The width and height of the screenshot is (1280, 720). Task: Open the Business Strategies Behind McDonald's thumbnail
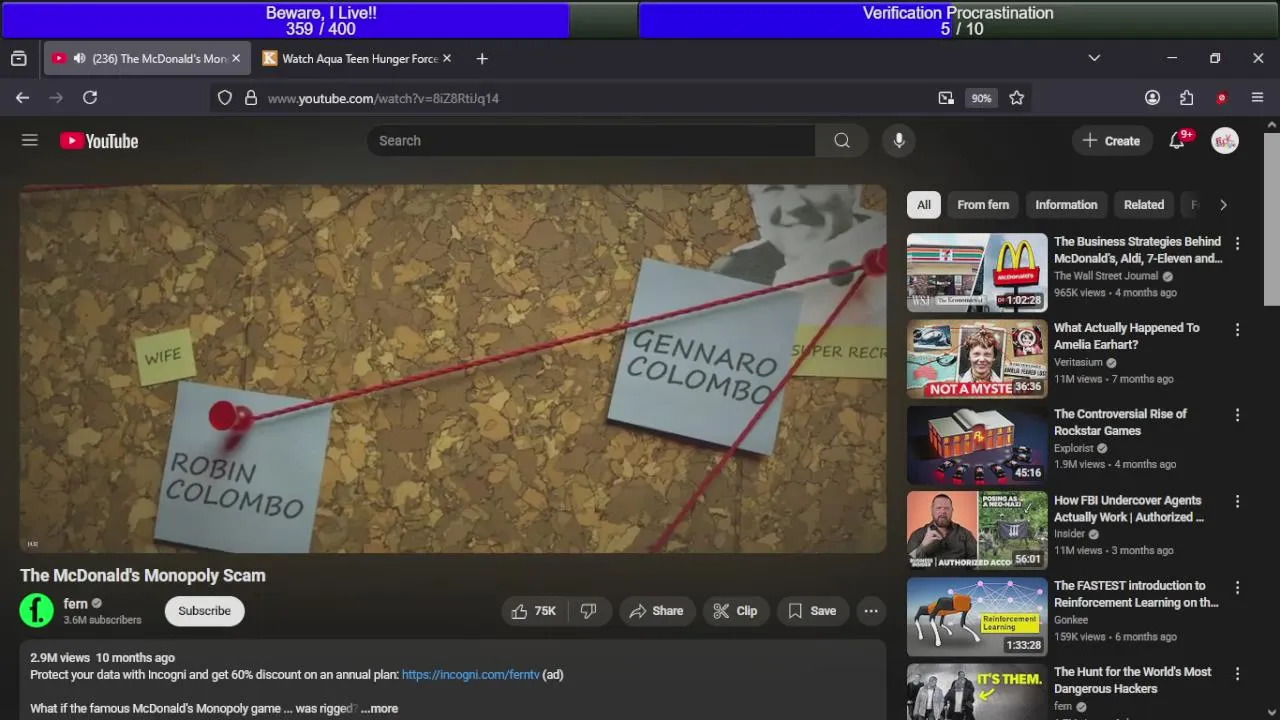(977, 273)
